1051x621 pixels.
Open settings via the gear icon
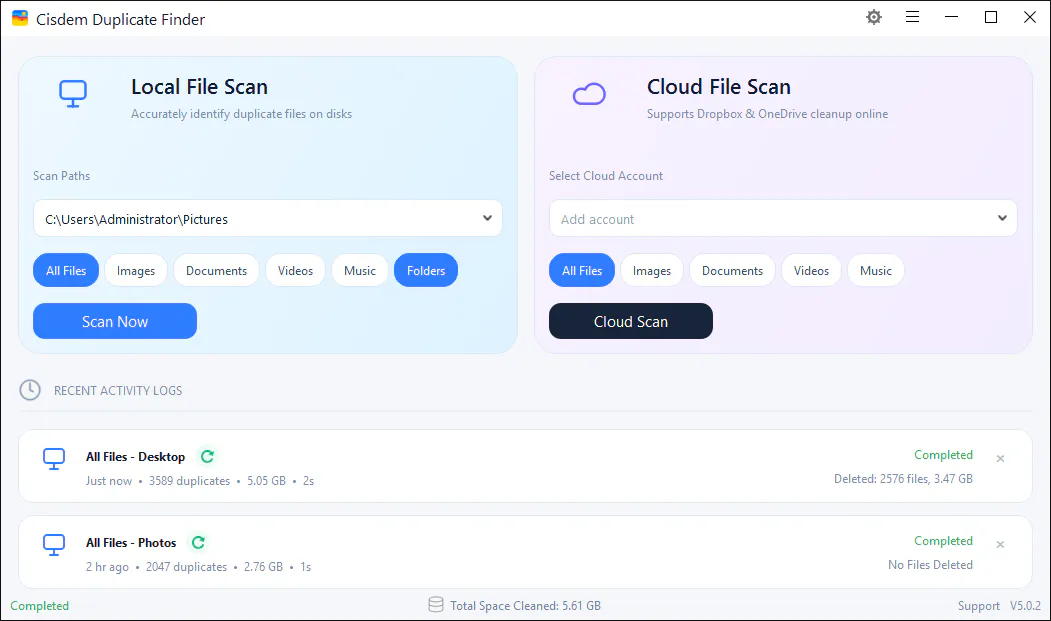(x=873, y=17)
